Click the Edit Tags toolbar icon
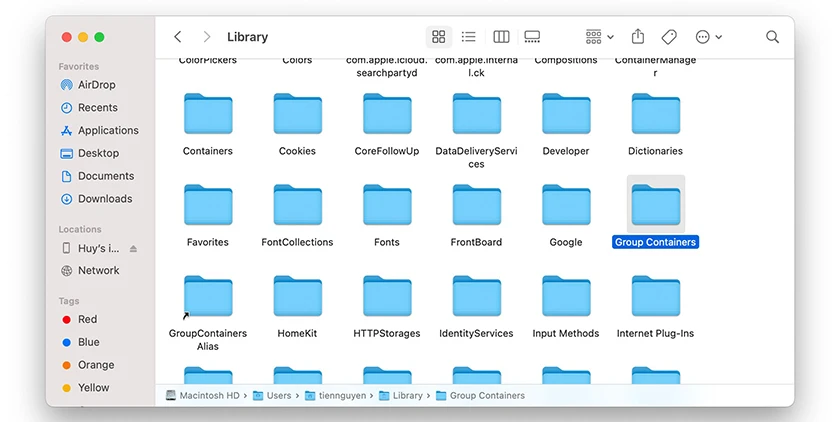The image size is (840, 422). pyautogui.click(x=669, y=36)
